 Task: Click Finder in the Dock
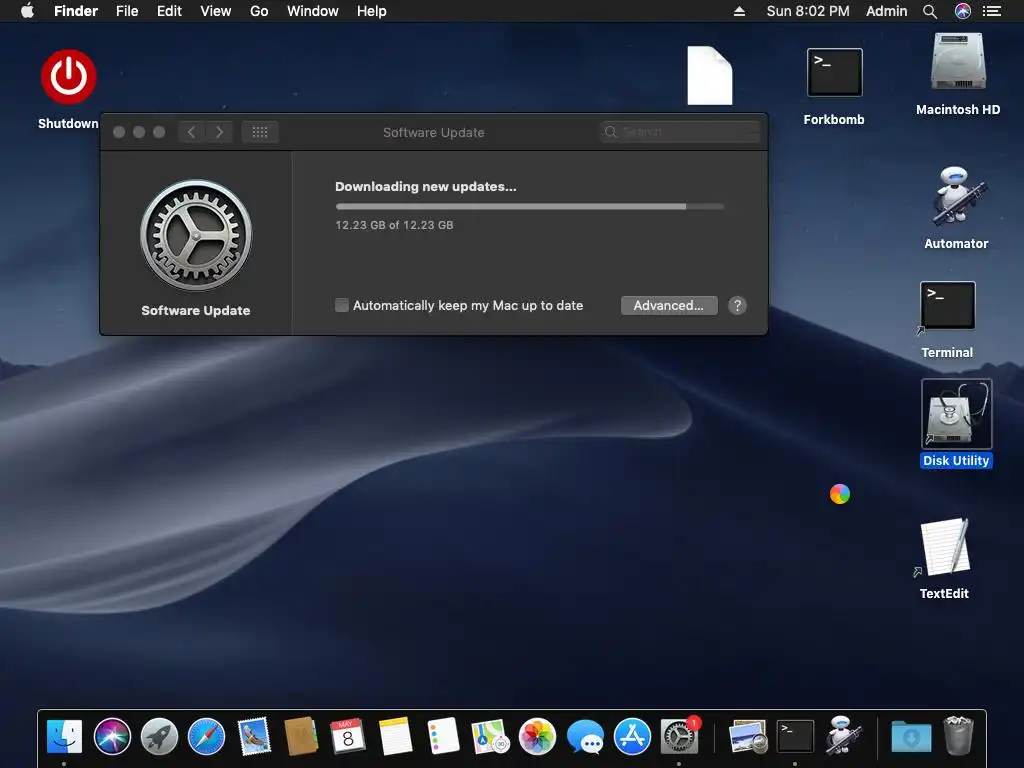[65, 737]
